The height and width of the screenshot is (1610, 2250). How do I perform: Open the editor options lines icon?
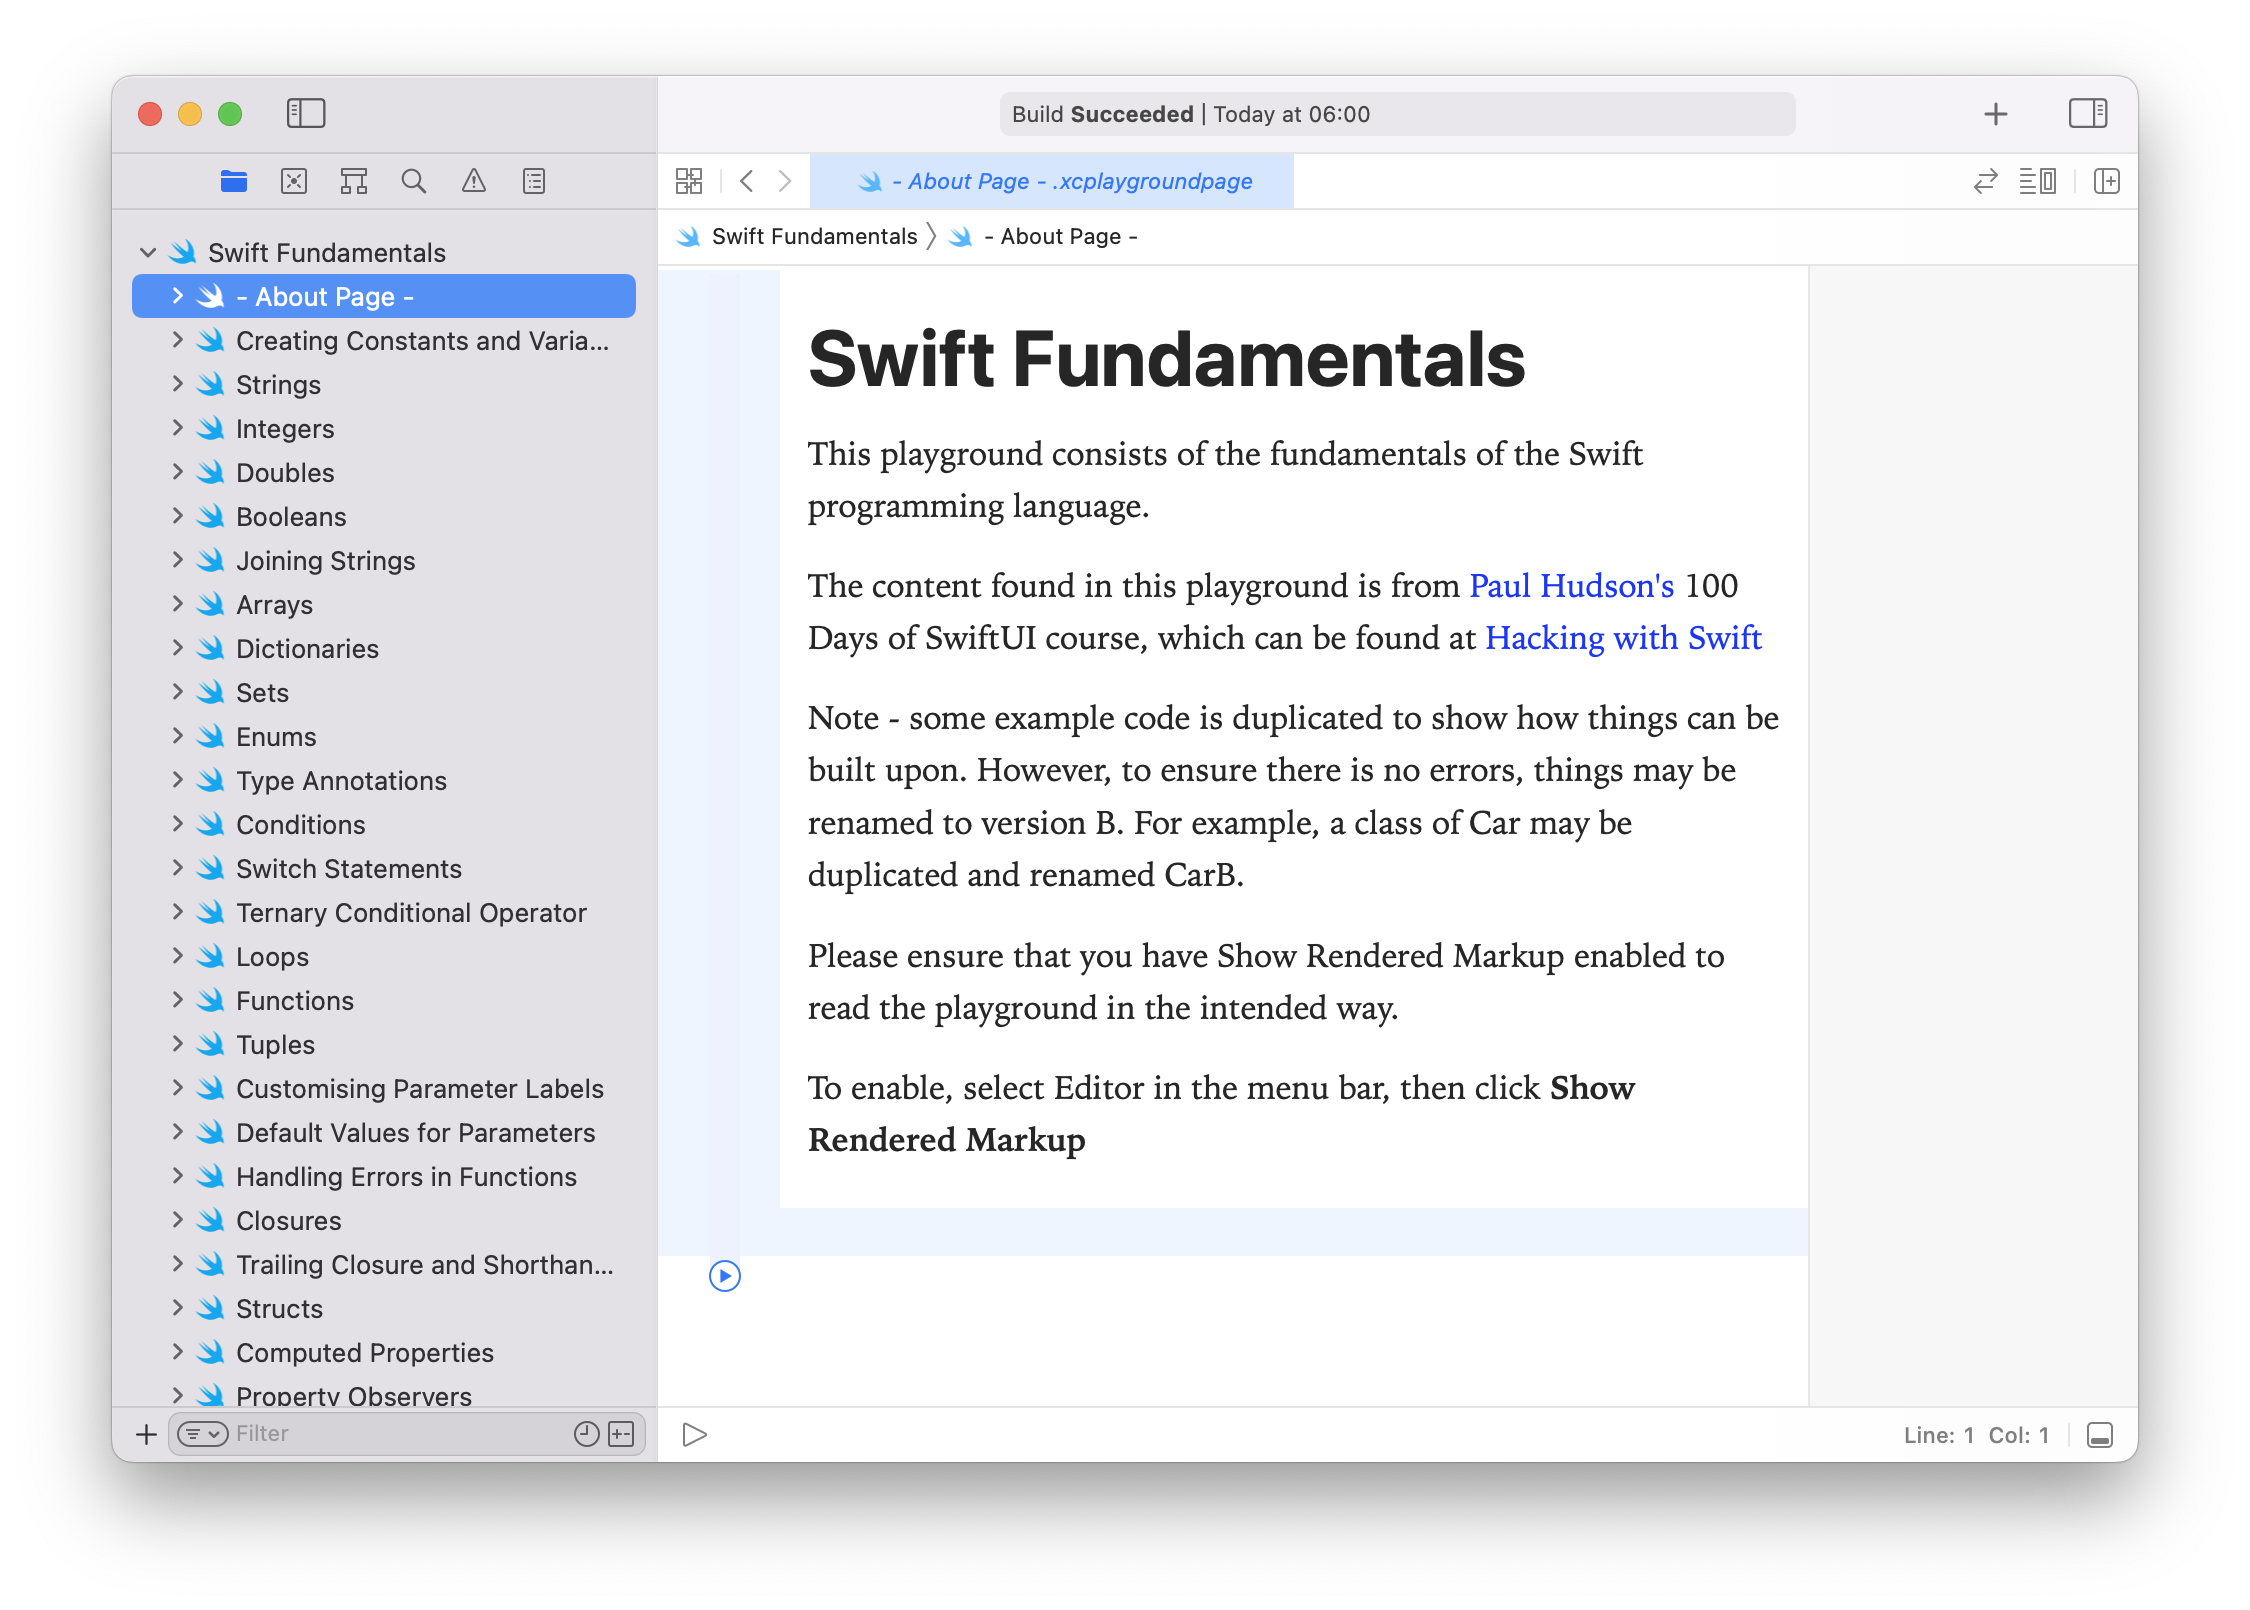[2038, 181]
